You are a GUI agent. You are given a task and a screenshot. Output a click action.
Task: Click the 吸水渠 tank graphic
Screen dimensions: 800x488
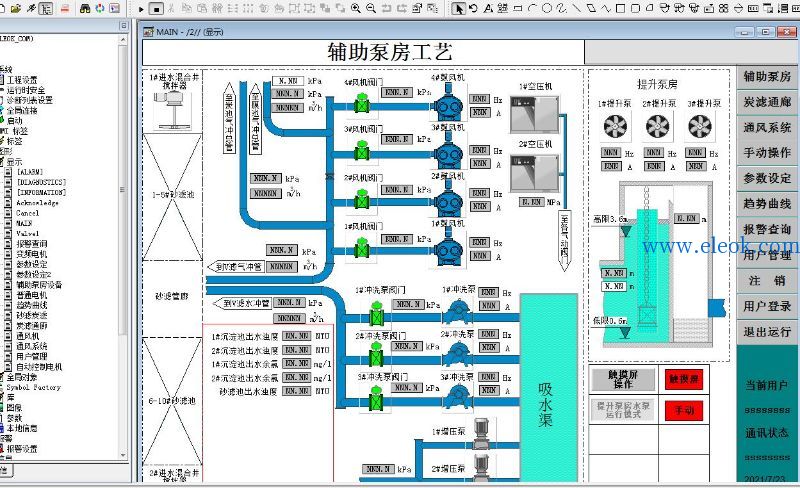pyautogui.click(x=549, y=388)
